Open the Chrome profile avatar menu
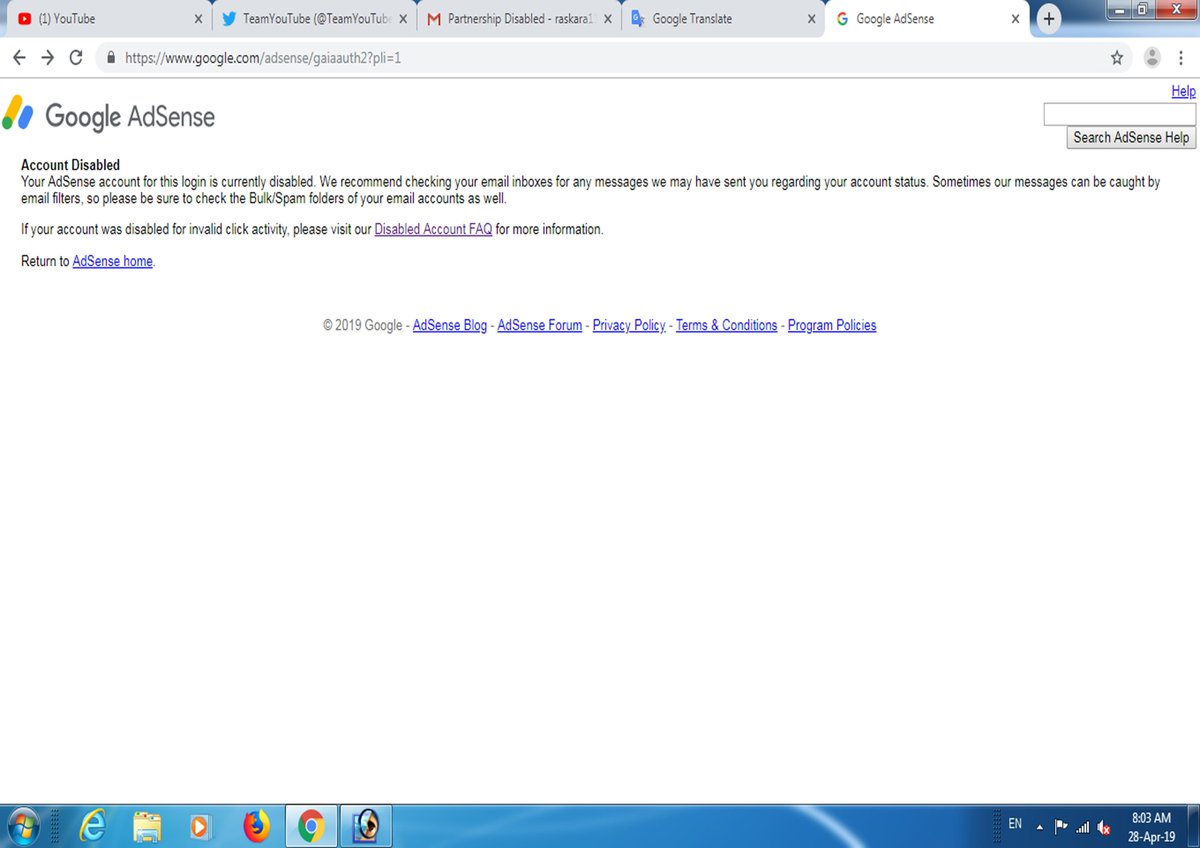 point(1152,58)
